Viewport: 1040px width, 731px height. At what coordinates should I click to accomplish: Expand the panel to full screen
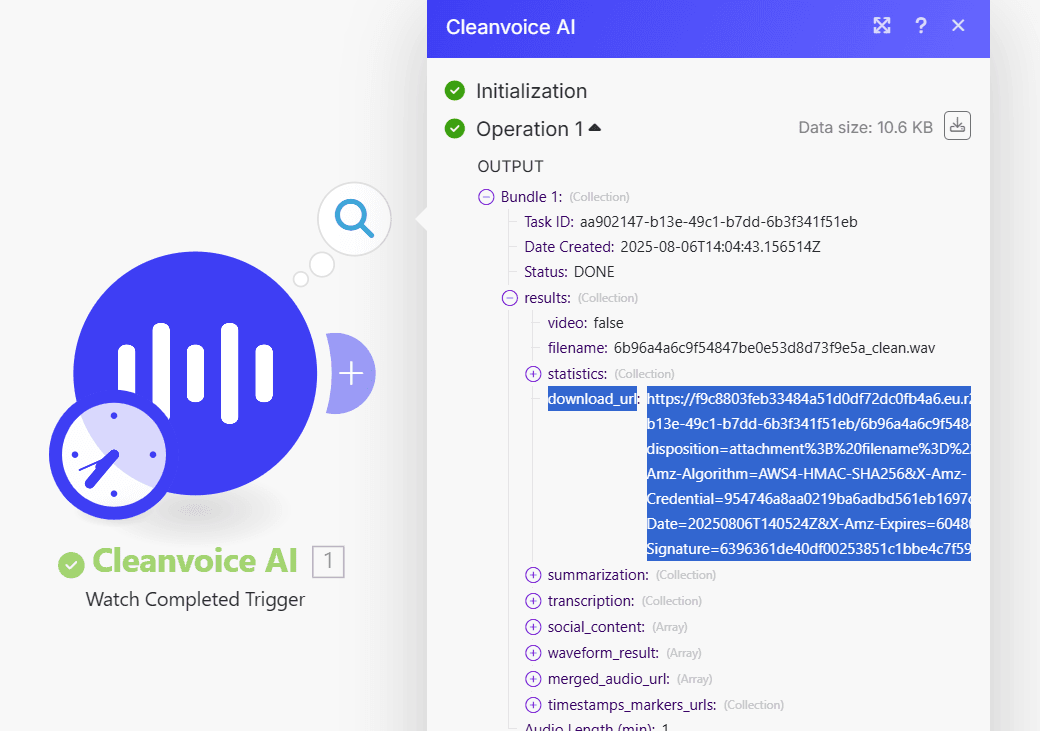click(882, 26)
